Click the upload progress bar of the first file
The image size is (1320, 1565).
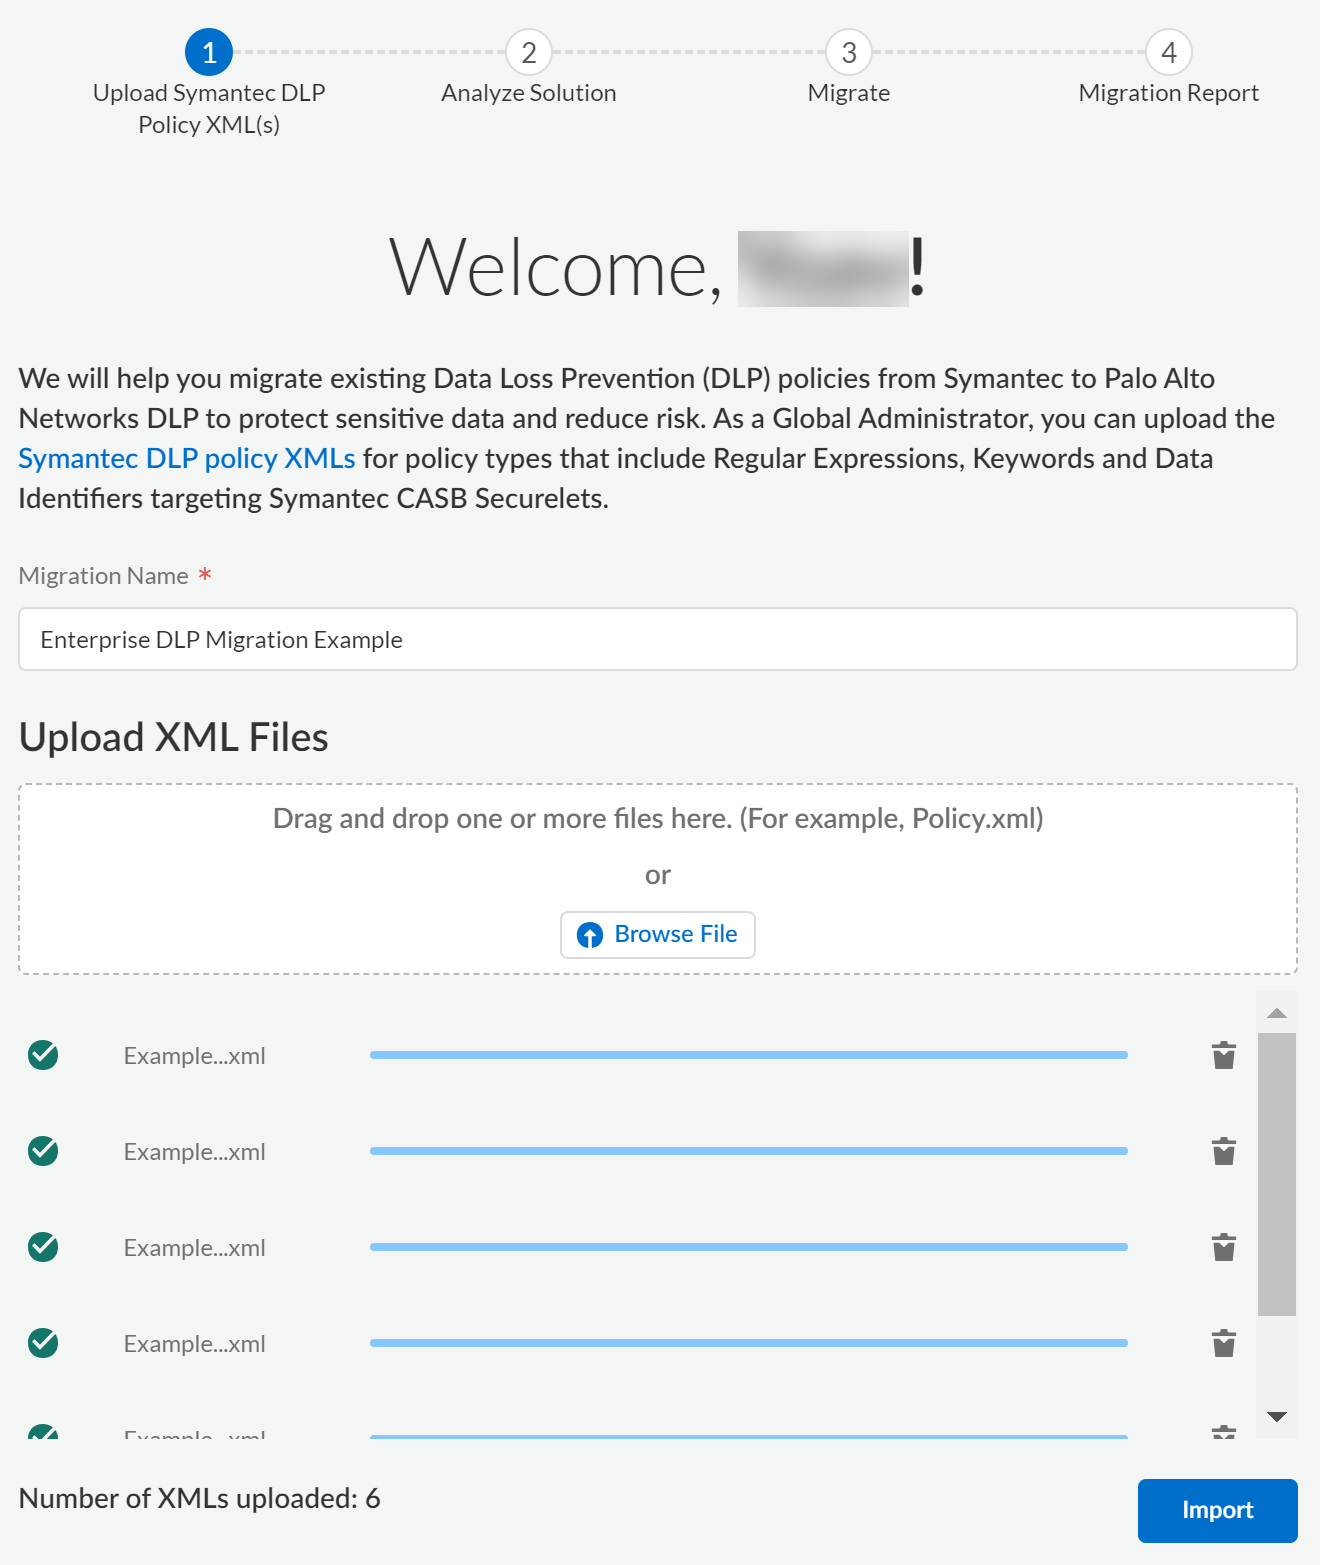(749, 1055)
